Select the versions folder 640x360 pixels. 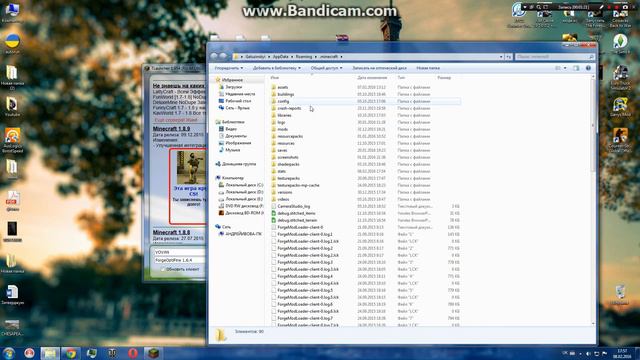tap(284, 192)
